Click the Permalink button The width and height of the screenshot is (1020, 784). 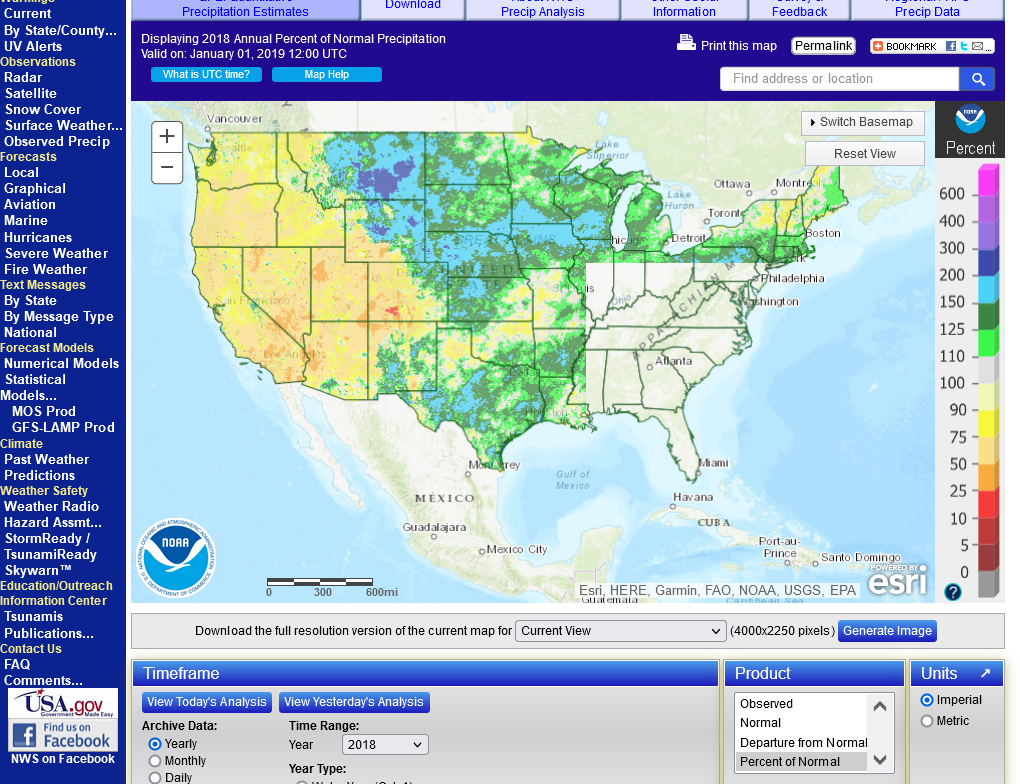pyautogui.click(x=823, y=46)
